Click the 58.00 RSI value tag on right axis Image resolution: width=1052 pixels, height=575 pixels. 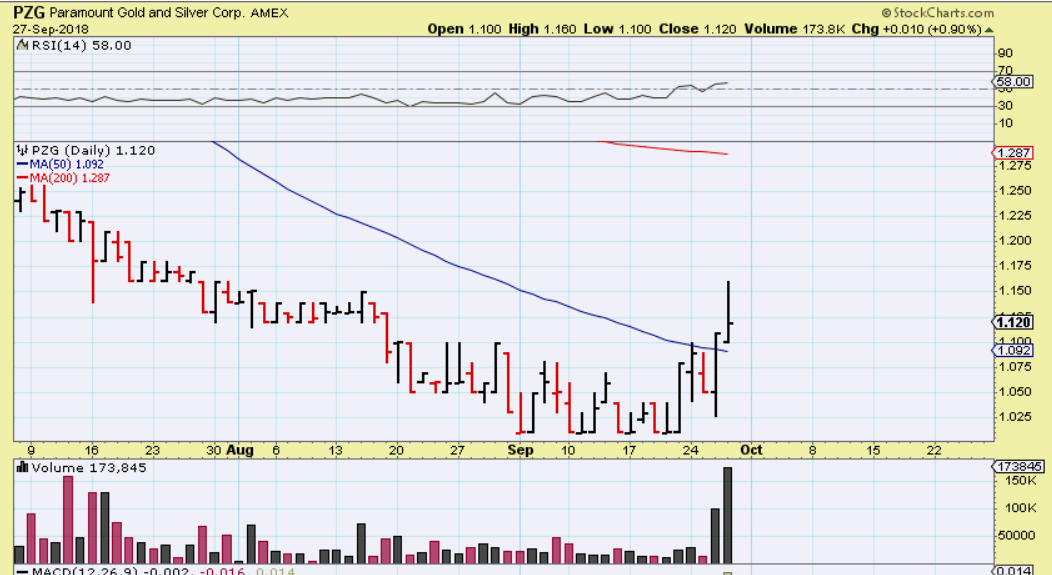coord(1013,82)
